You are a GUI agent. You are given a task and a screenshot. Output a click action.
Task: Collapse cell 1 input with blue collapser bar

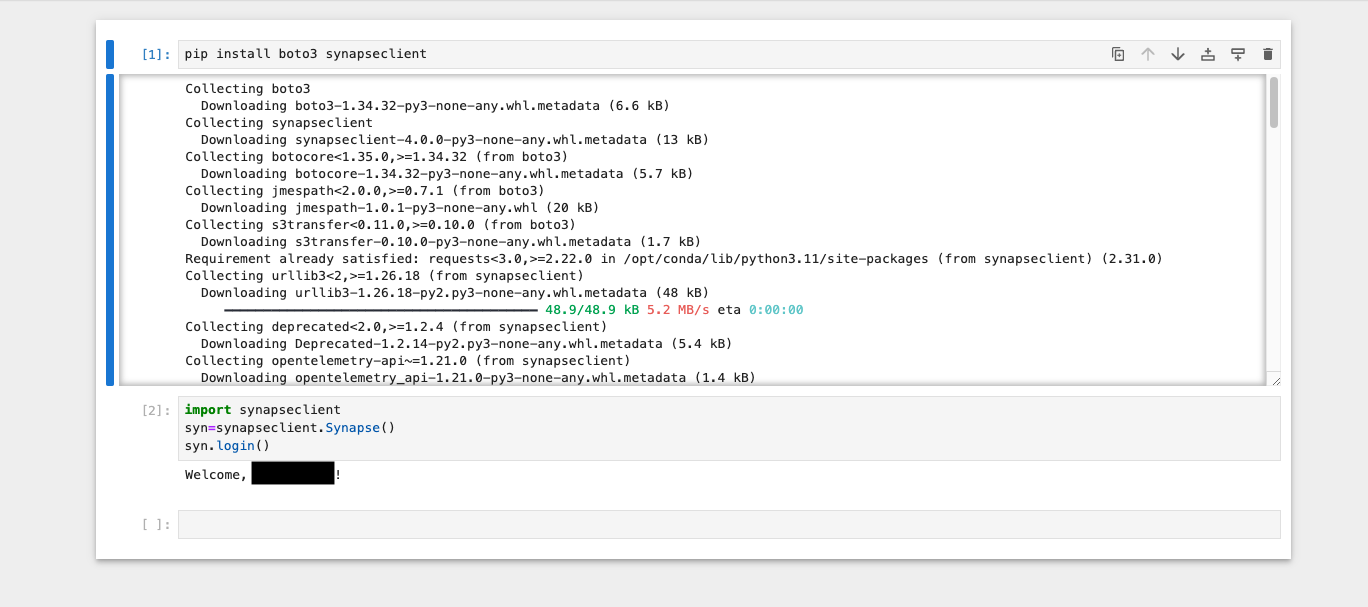click(x=110, y=54)
